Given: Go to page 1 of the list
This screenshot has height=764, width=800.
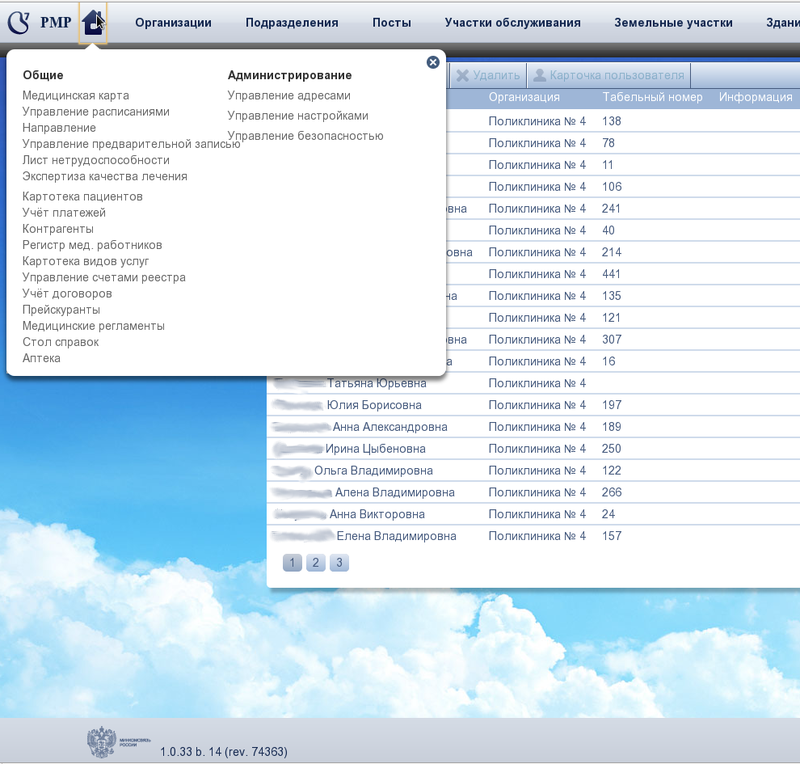Looking at the screenshot, I should (292, 563).
